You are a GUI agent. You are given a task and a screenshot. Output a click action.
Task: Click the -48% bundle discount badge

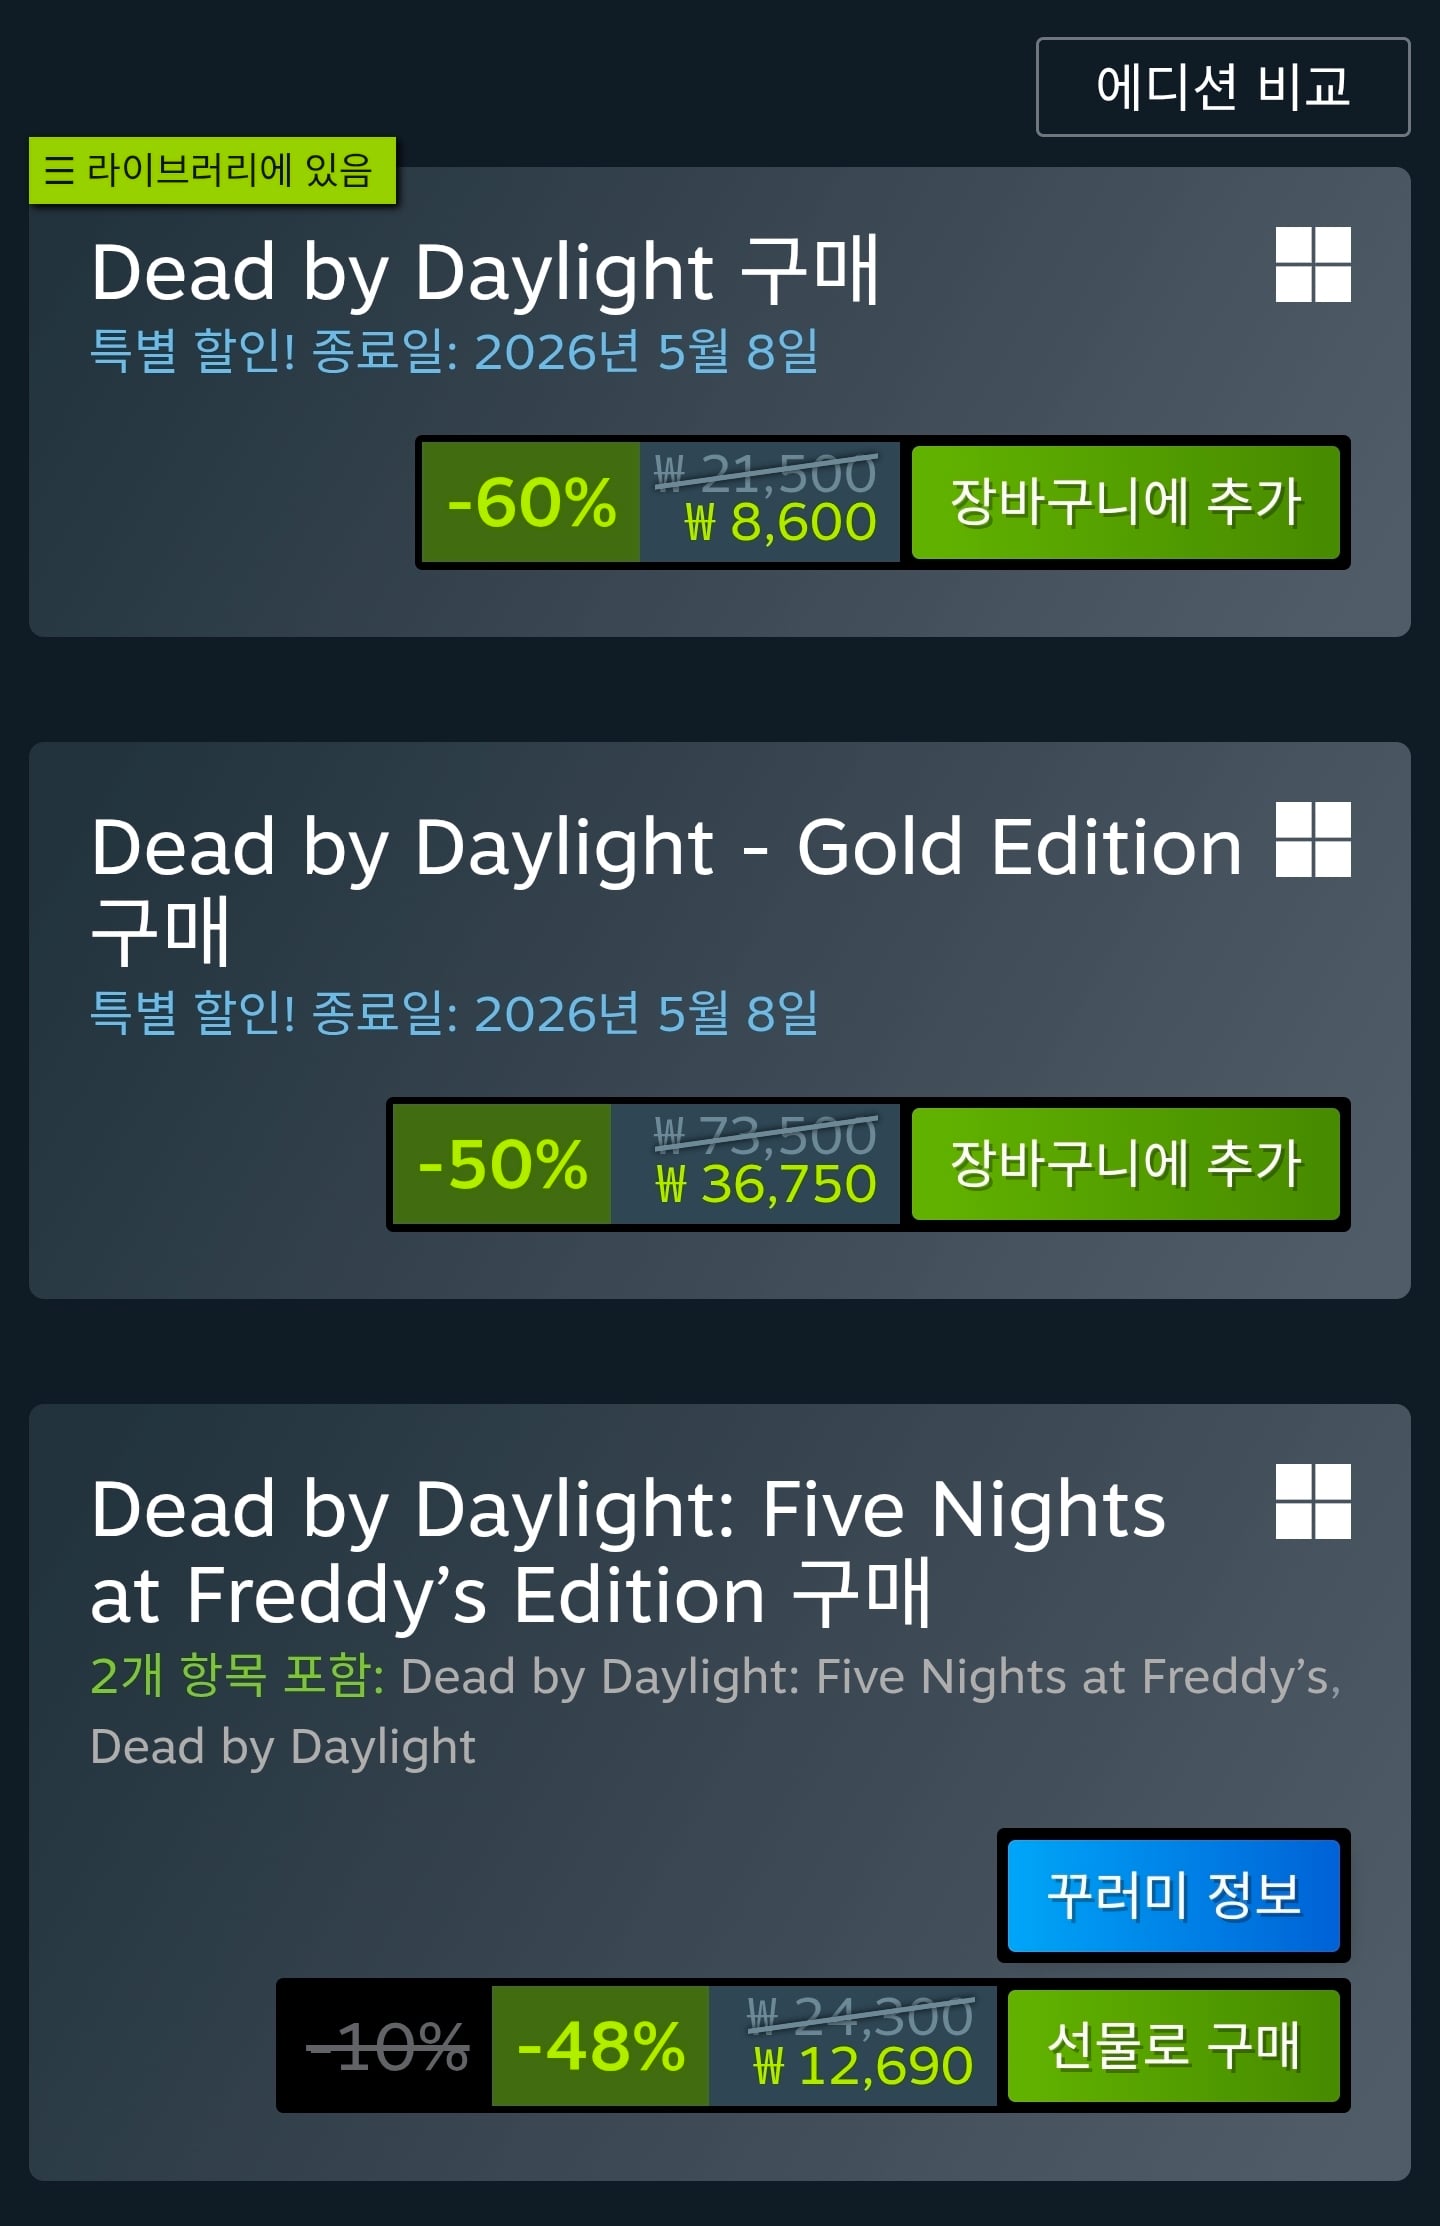point(601,2046)
